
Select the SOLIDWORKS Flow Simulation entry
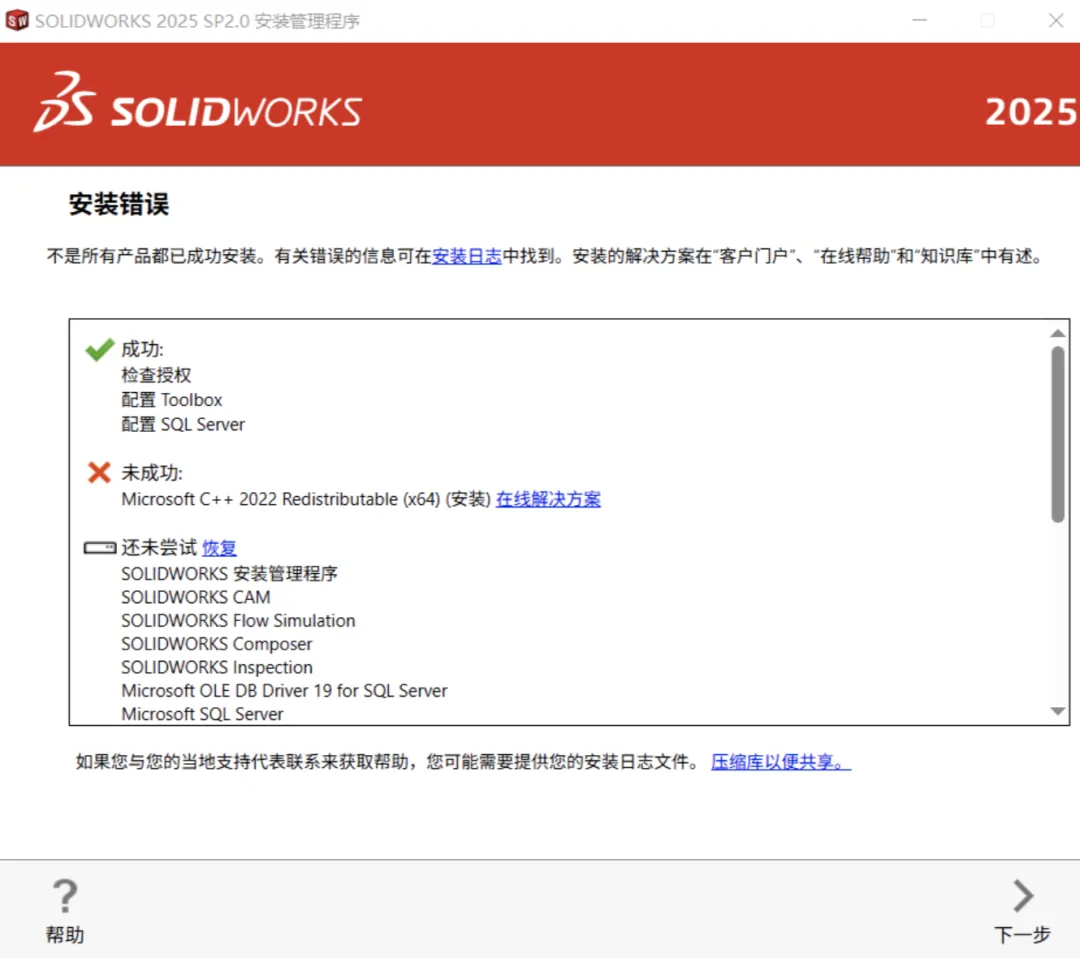click(238, 621)
